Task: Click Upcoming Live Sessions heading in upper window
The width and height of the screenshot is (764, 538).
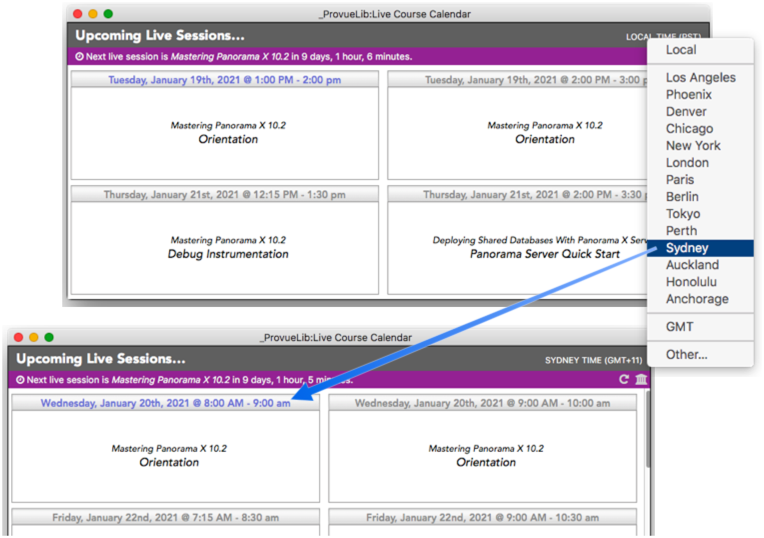Action: coord(160,36)
